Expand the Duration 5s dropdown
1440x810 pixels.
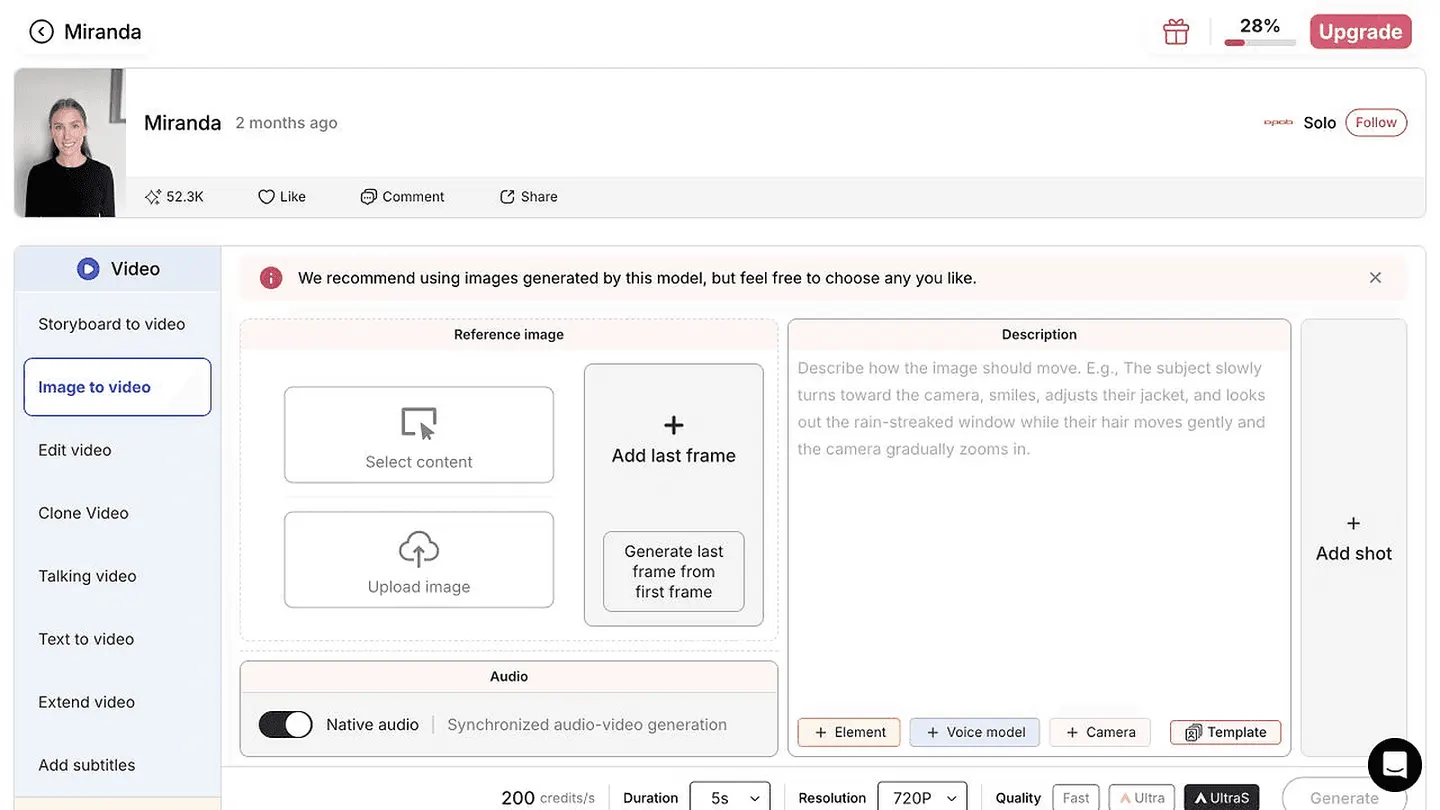[730, 797]
